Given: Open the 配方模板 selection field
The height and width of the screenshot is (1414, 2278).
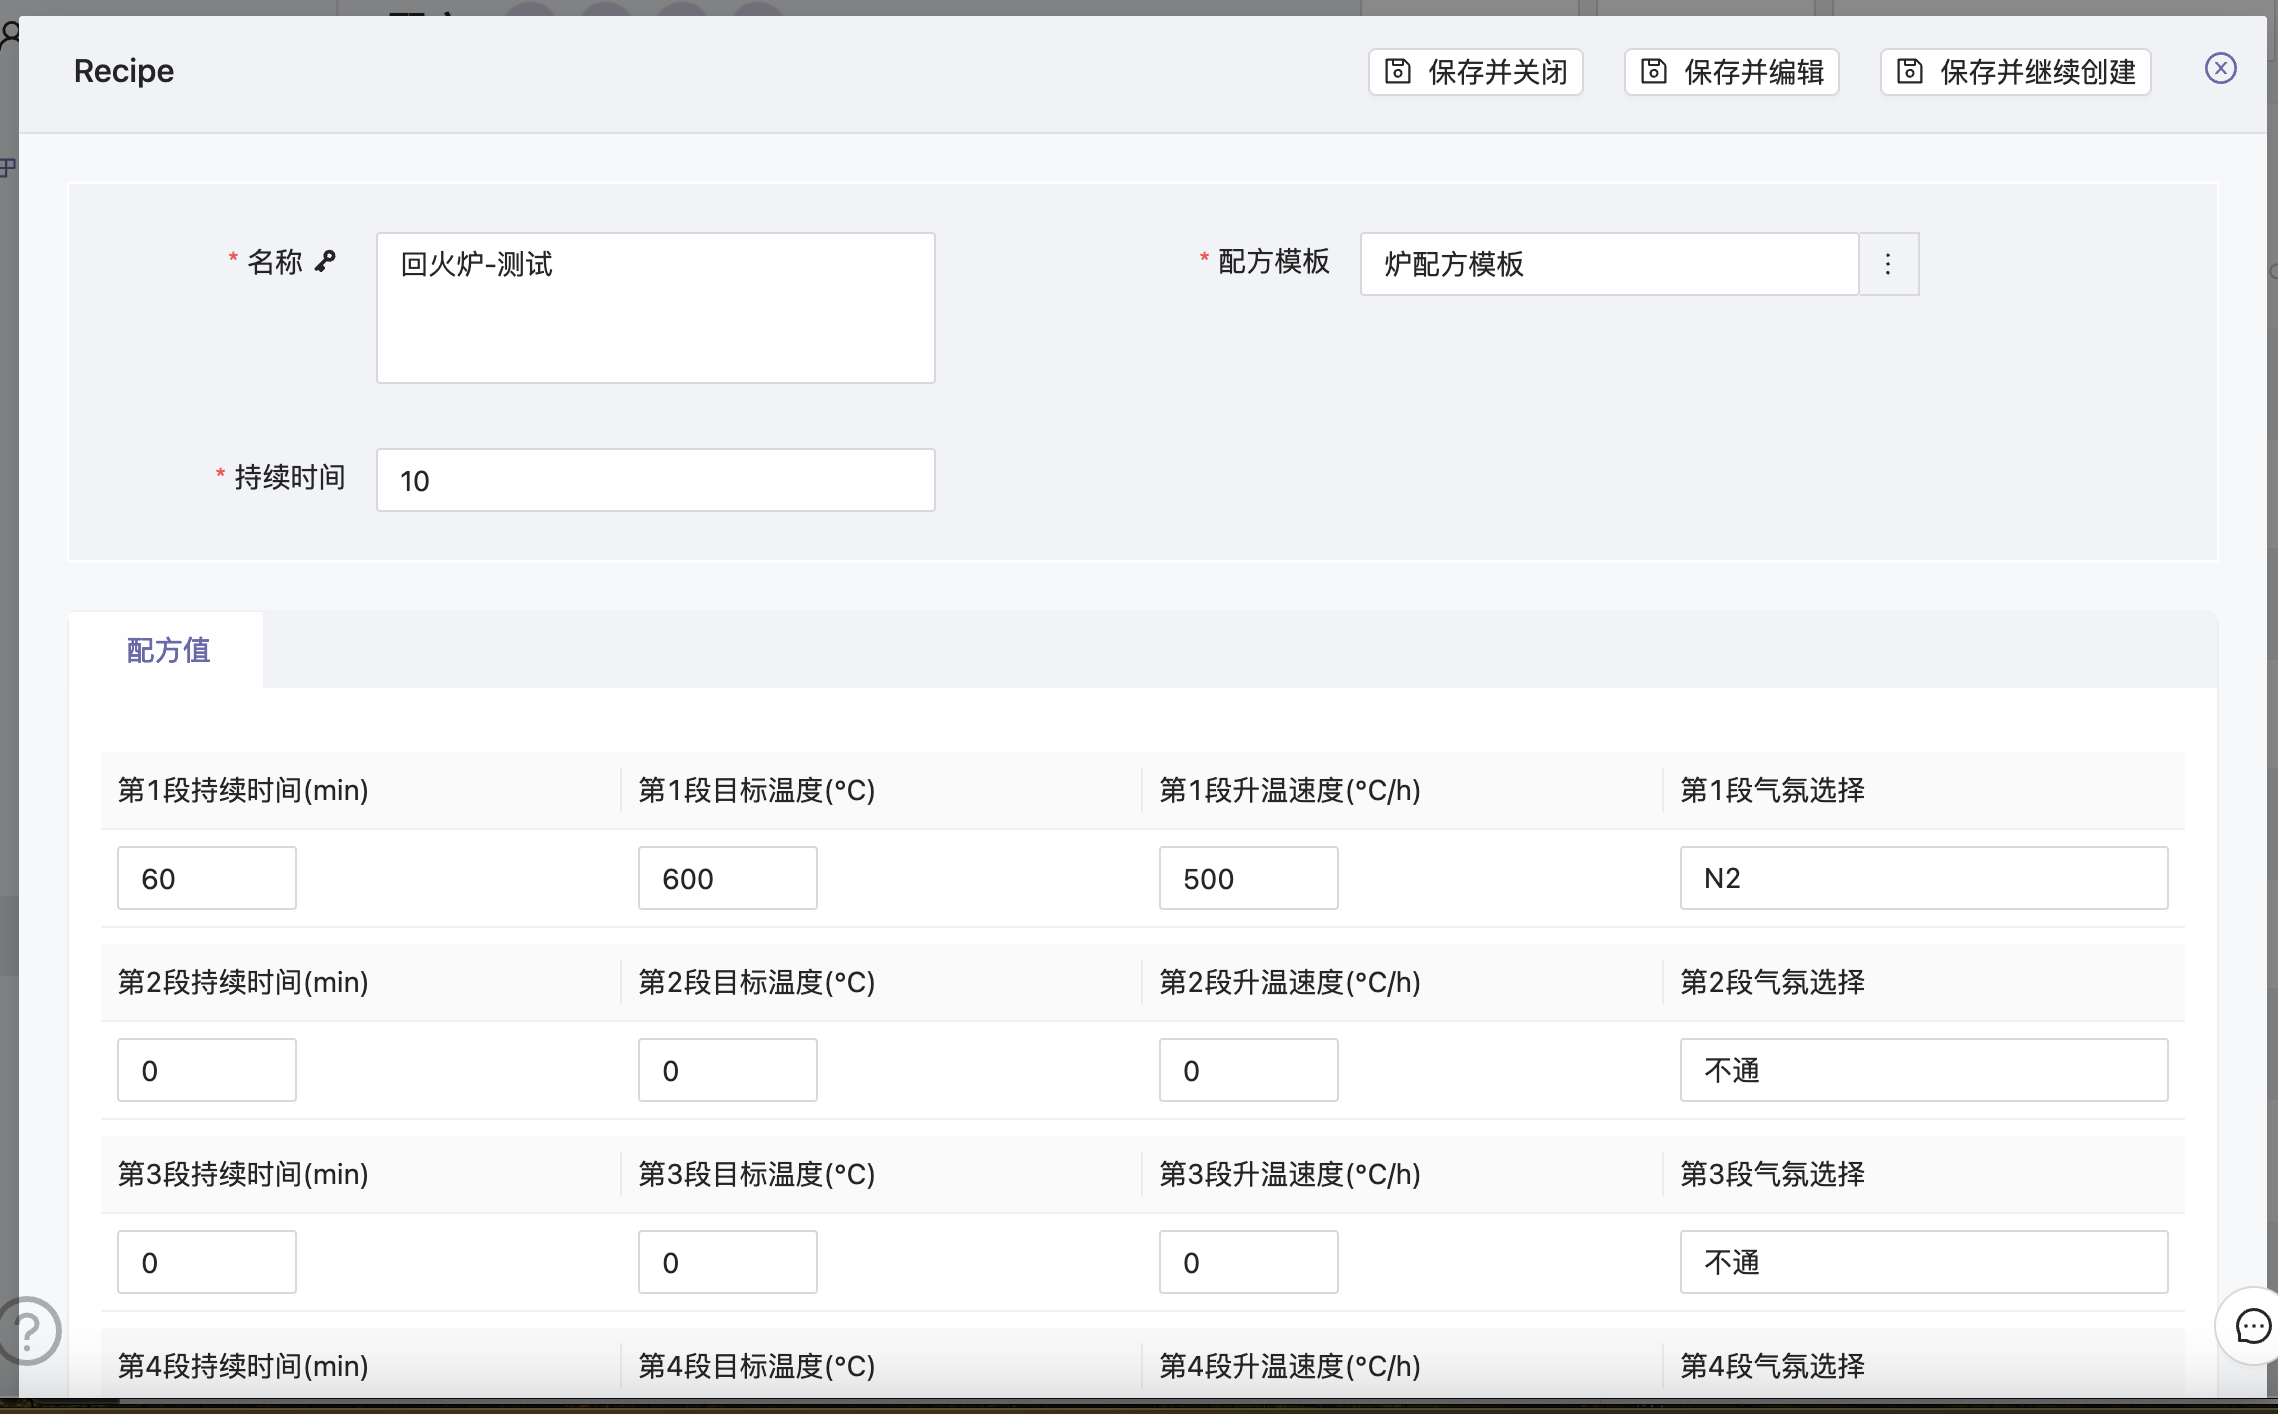Looking at the screenshot, I should coord(1608,264).
